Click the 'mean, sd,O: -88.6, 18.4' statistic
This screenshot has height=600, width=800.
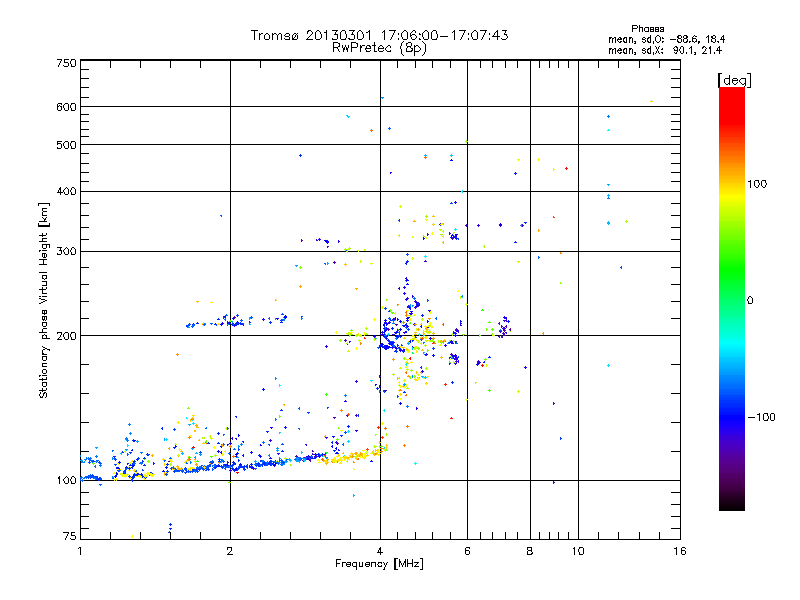tap(666, 39)
